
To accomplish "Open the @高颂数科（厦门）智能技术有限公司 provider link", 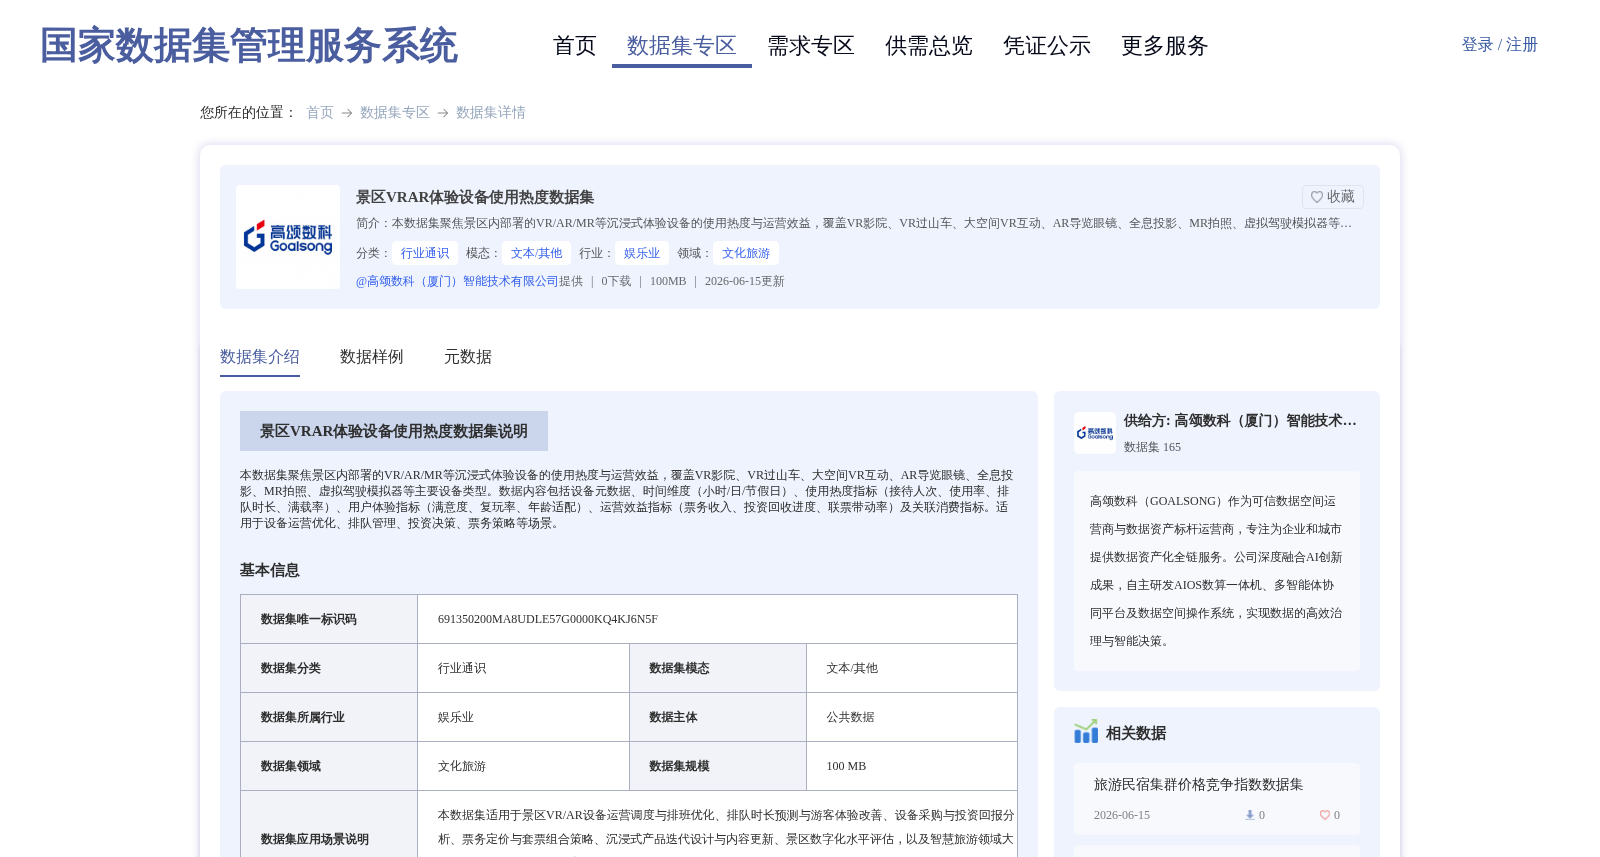I will click(x=457, y=281).
